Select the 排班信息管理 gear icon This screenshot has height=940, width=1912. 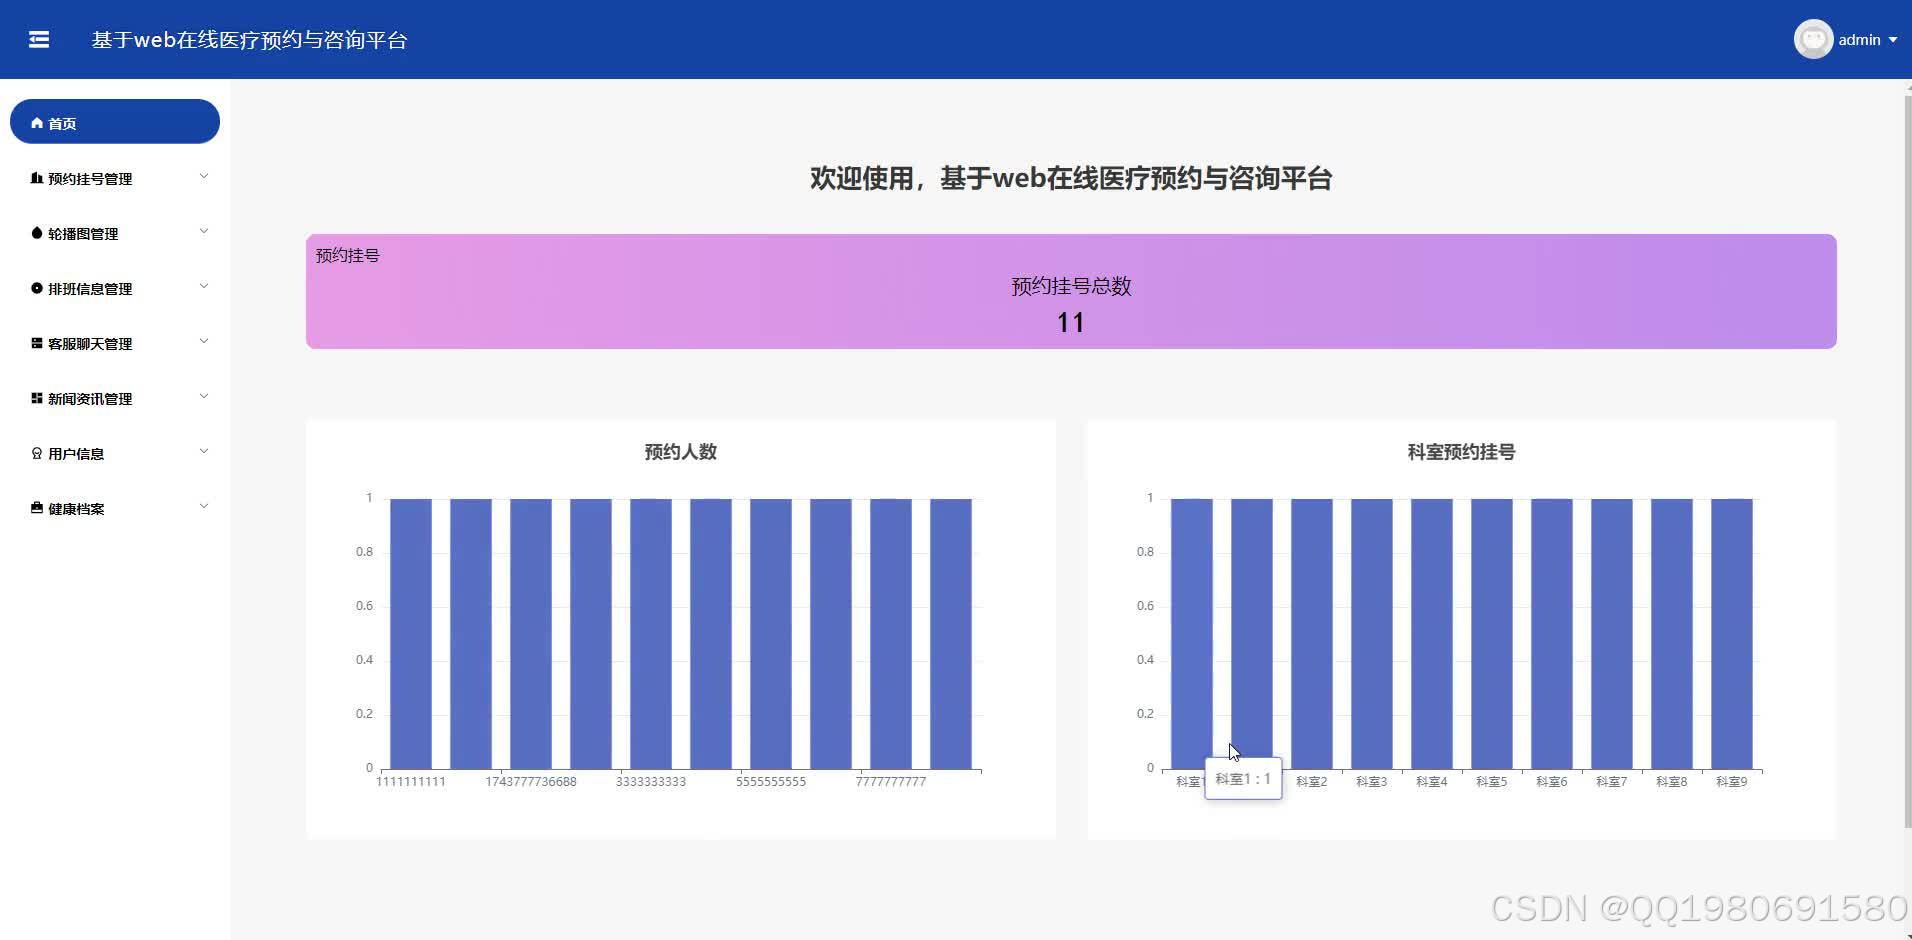(x=35, y=287)
